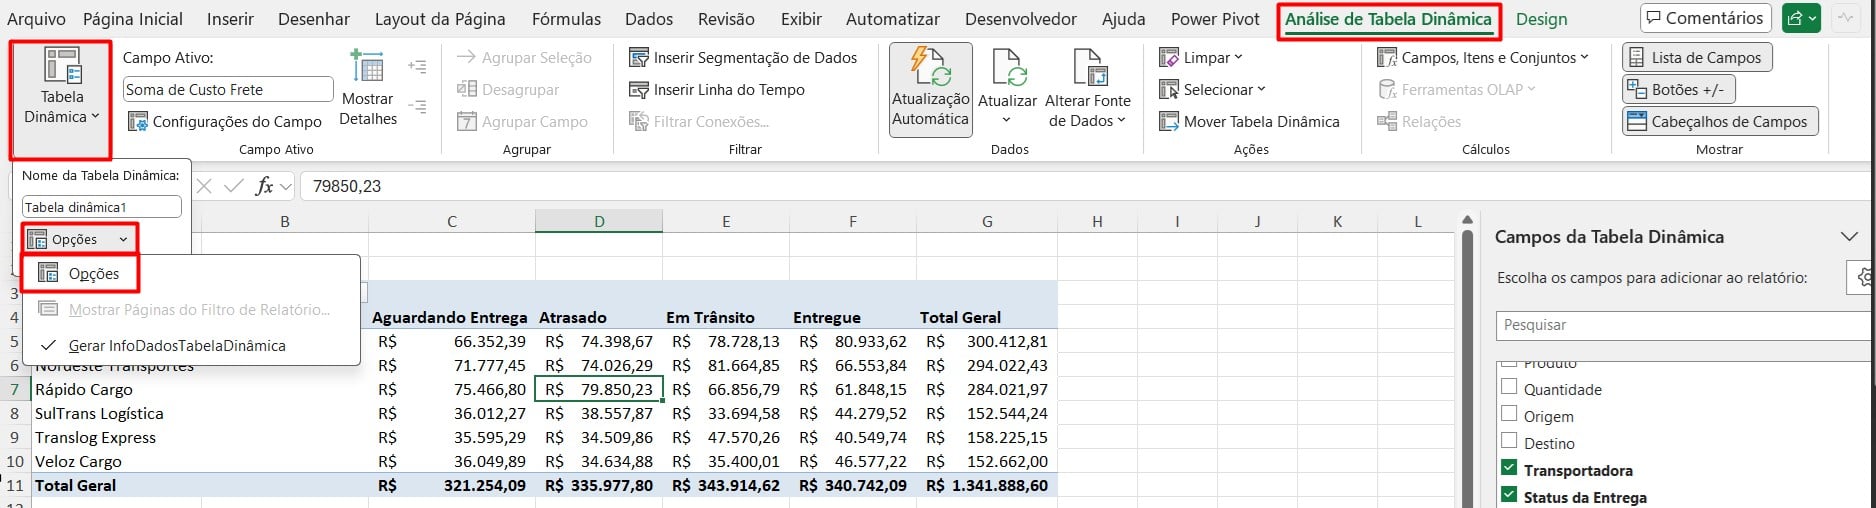Click Relações
Viewport: 1876px width, 508px height.
coord(1419,121)
